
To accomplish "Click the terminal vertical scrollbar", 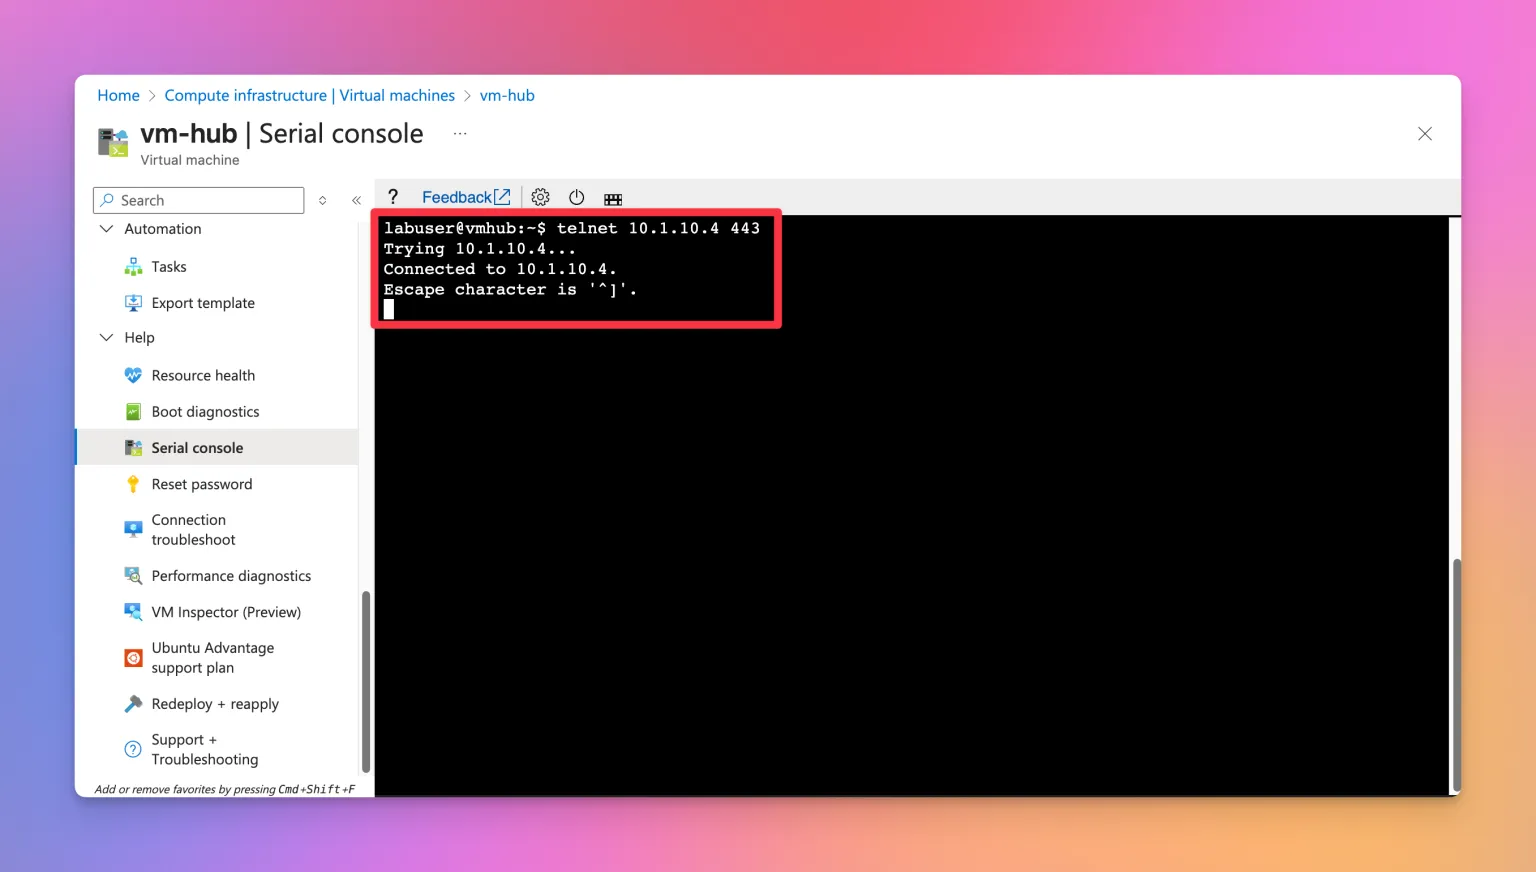I will click(1456, 670).
